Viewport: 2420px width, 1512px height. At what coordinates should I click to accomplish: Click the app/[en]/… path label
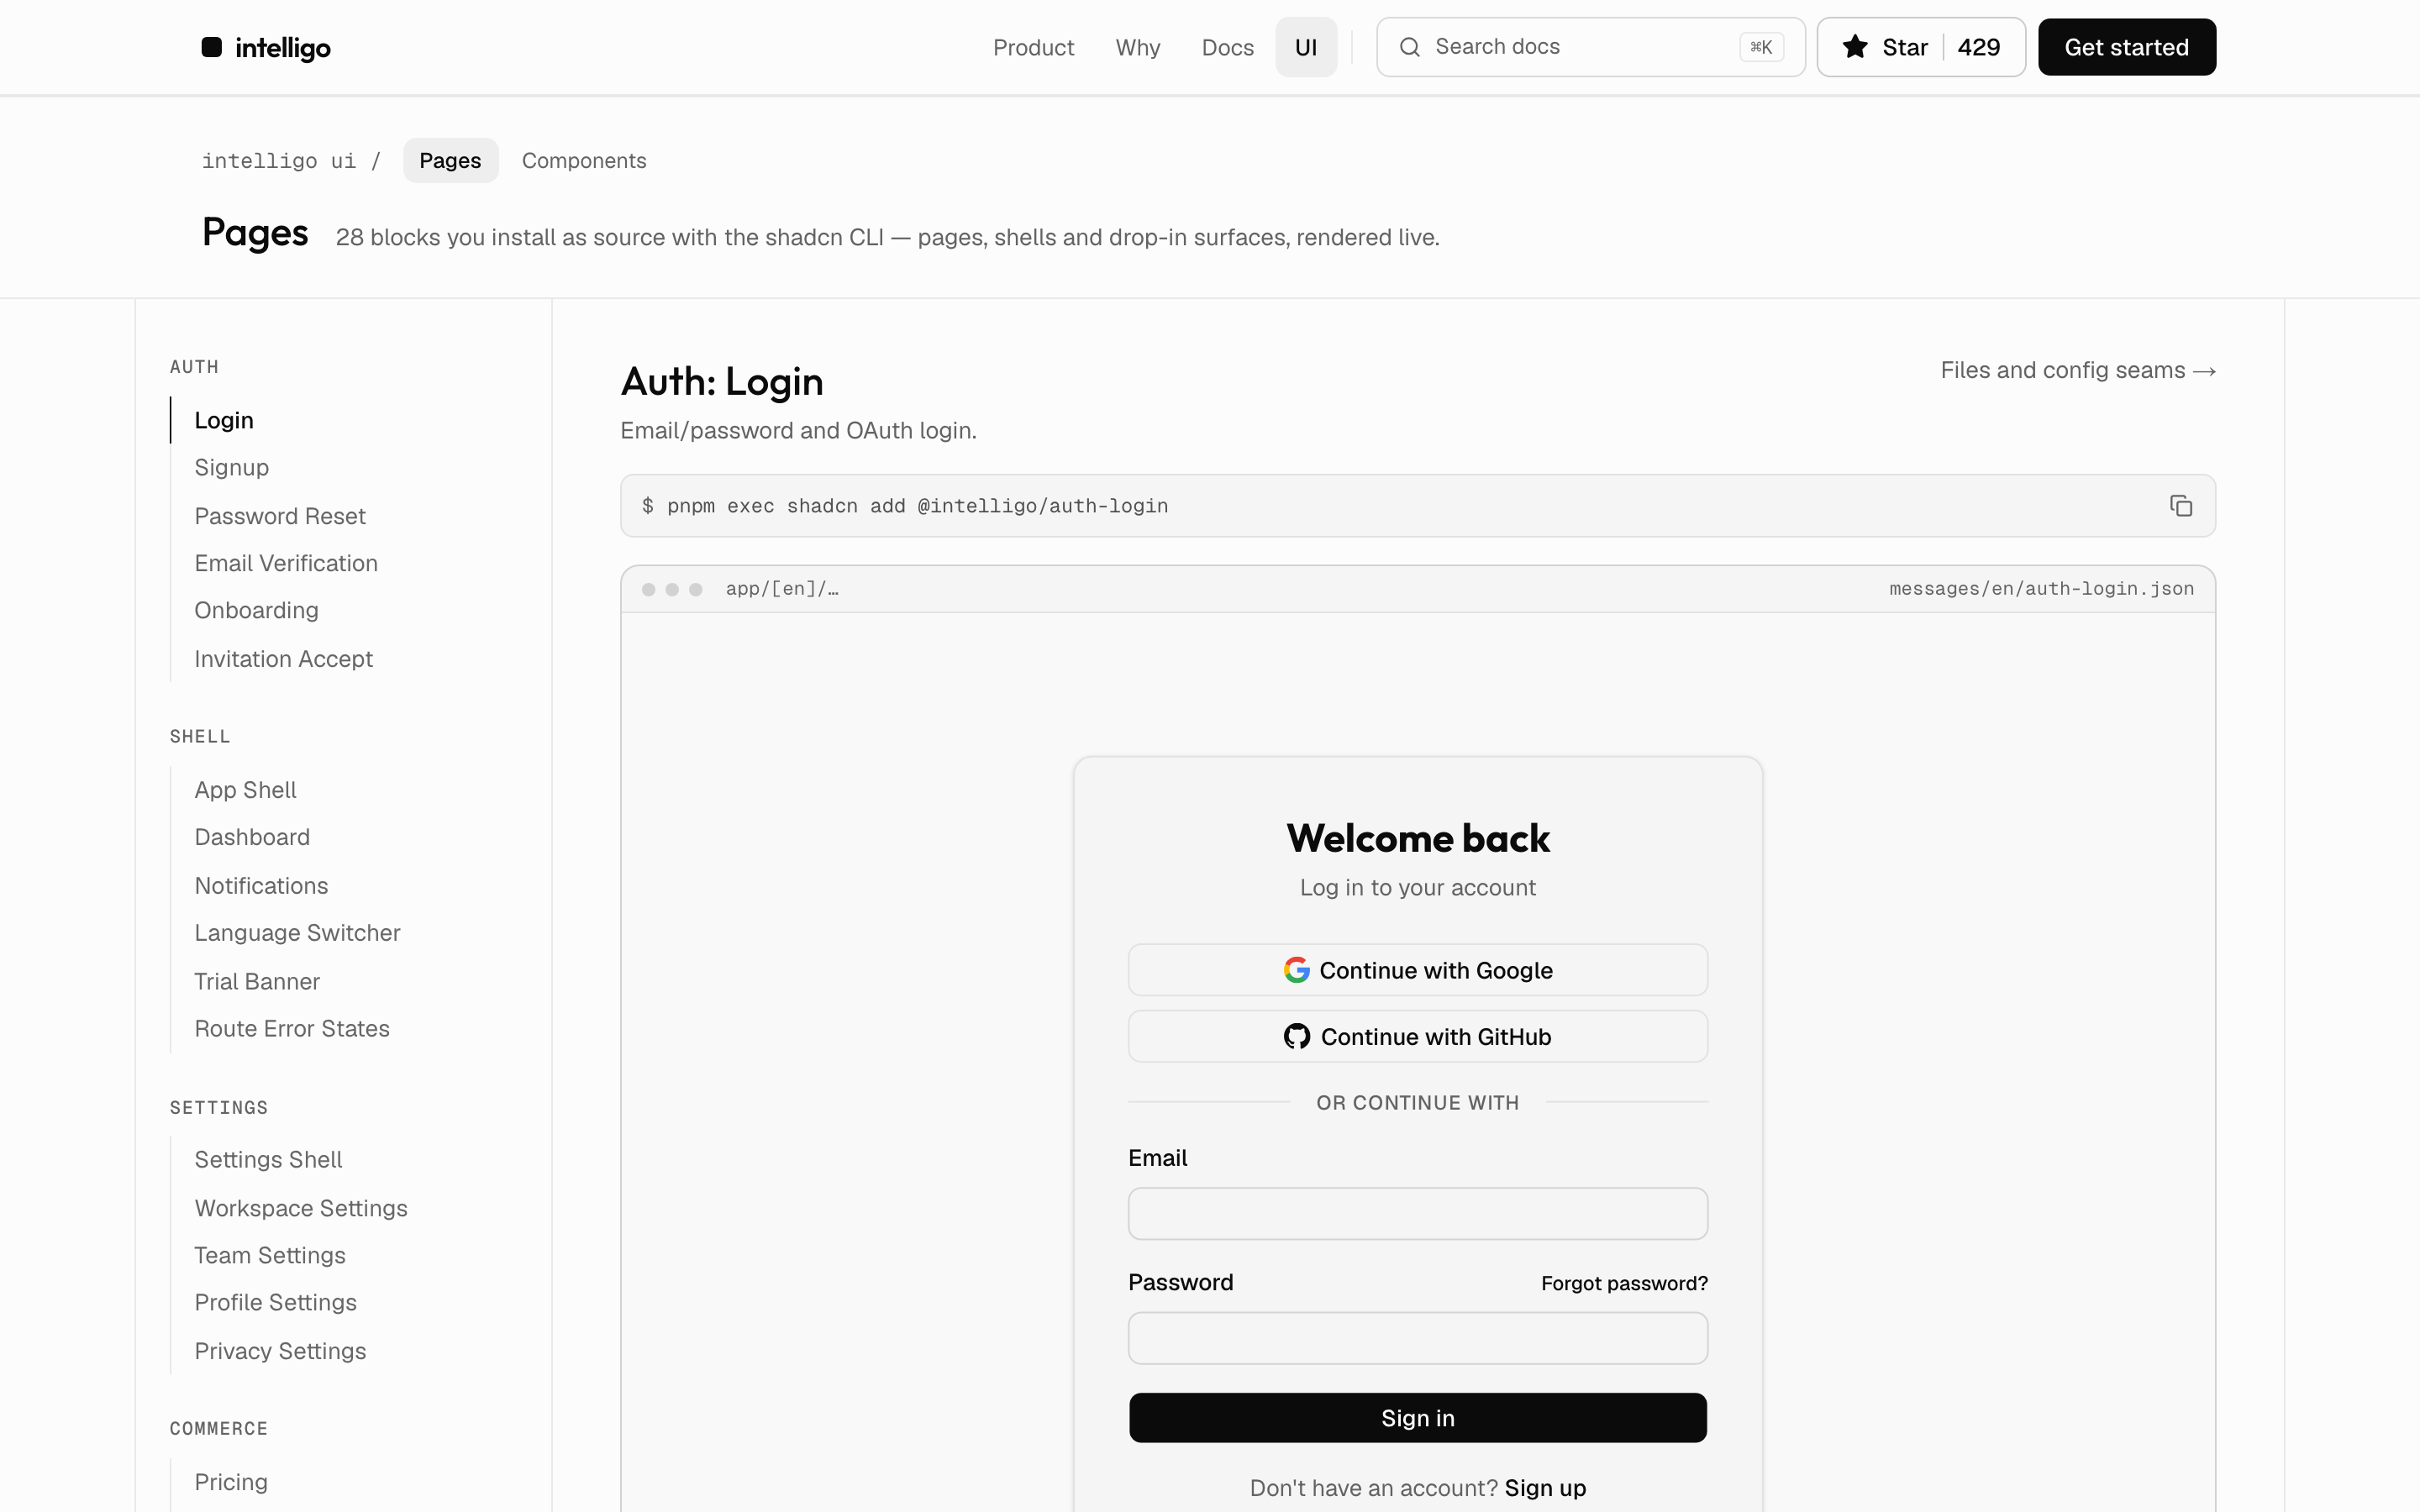pyautogui.click(x=782, y=589)
